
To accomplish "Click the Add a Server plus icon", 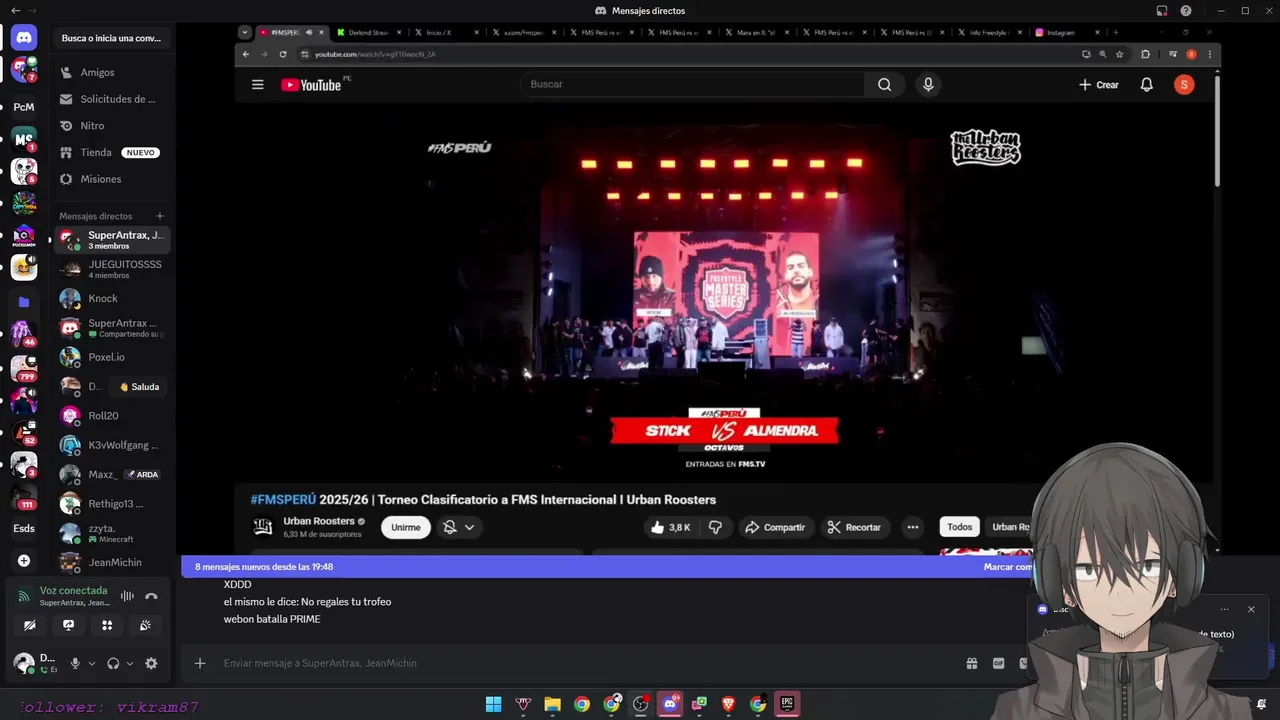I will click(x=24, y=561).
